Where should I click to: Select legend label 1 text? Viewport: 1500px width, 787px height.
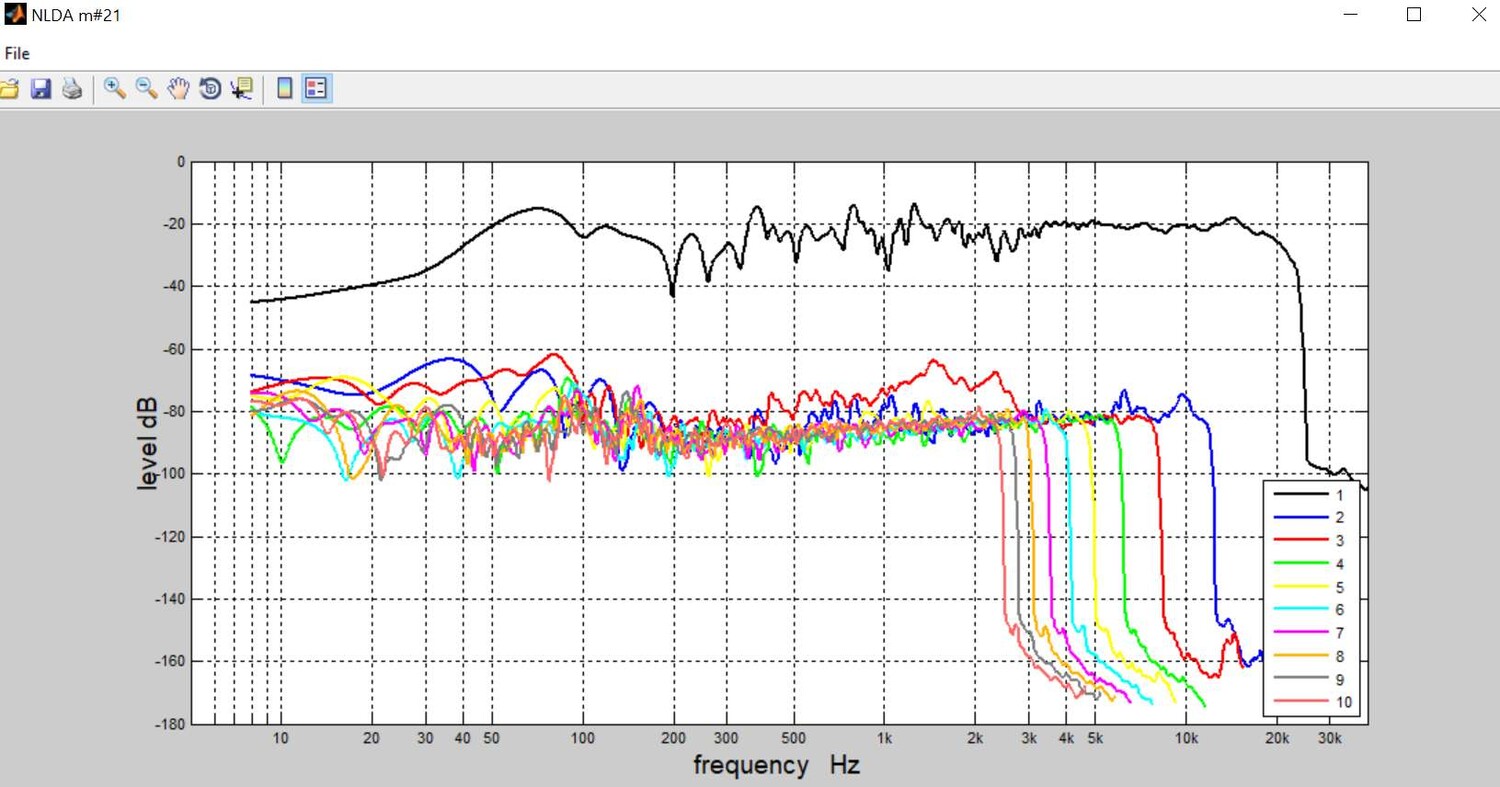coord(1339,495)
